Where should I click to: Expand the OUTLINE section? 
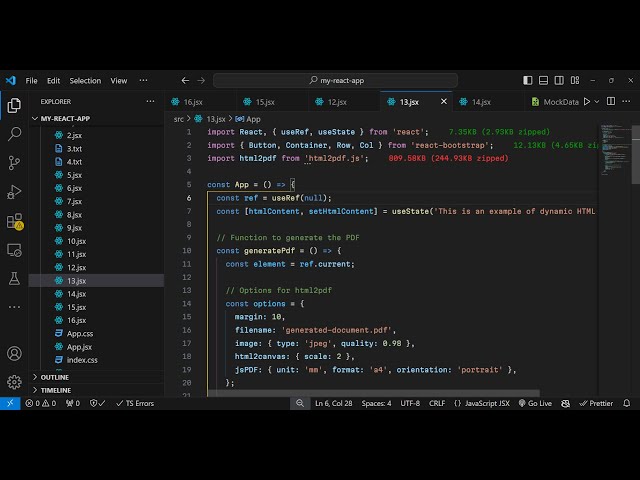pos(55,377)
